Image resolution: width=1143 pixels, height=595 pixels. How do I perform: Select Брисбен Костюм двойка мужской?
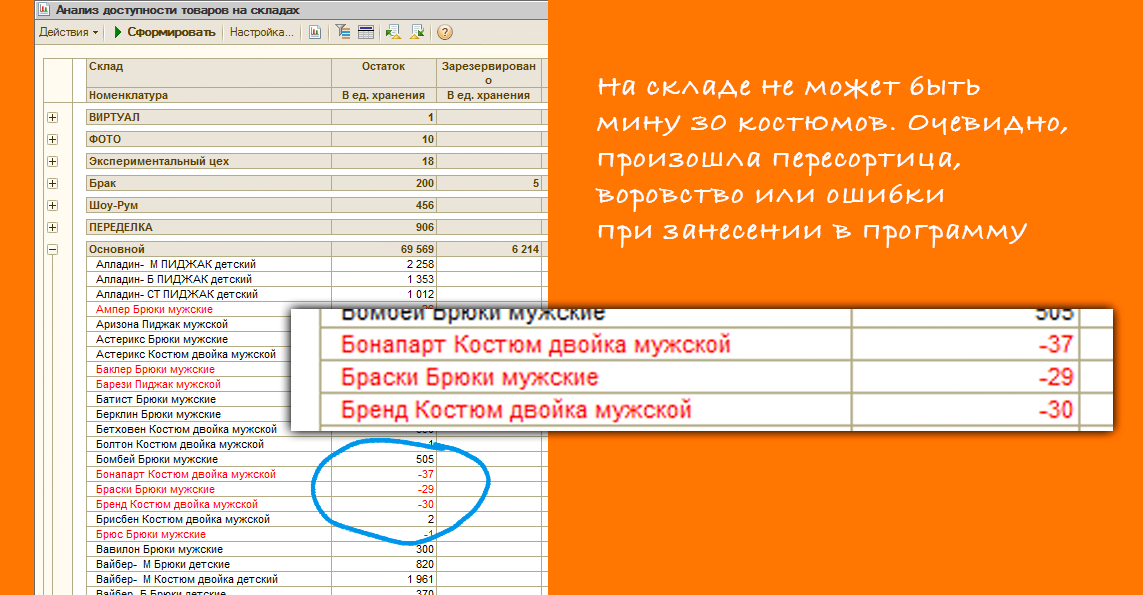(183, 519)
